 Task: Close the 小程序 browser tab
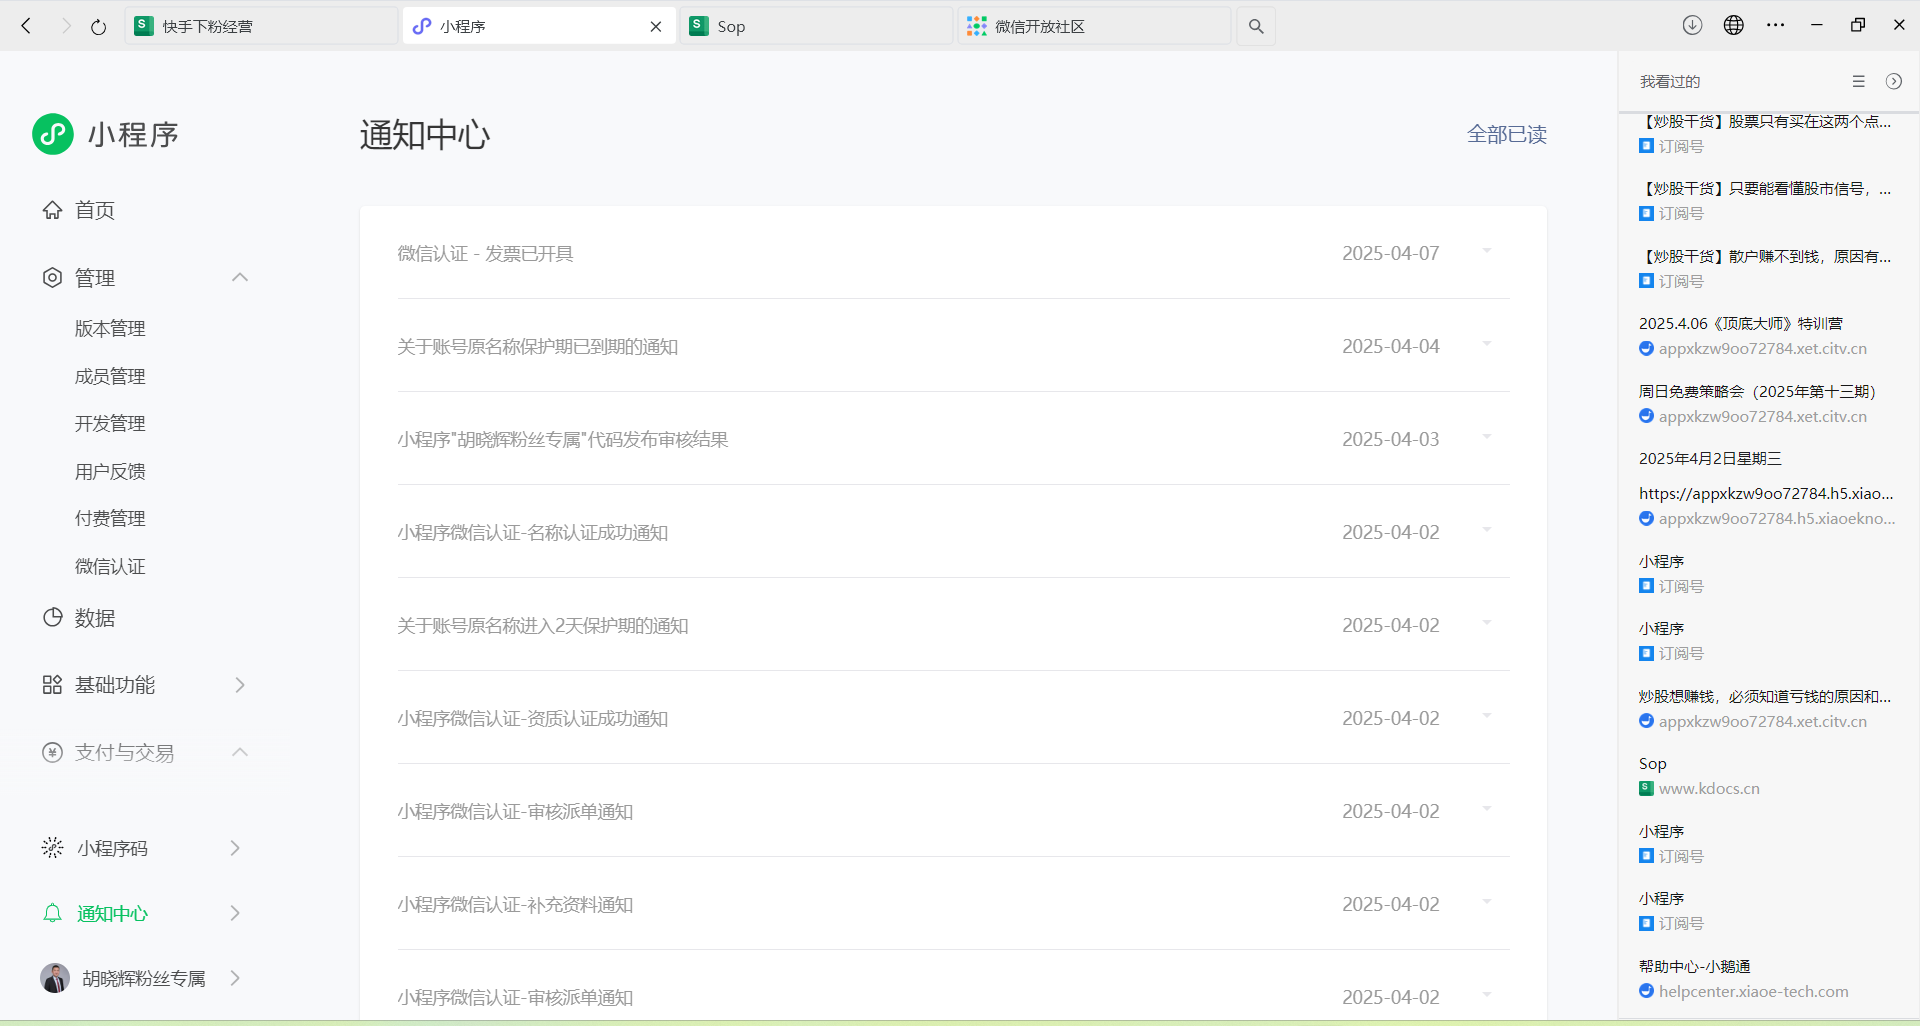(656, 27)
